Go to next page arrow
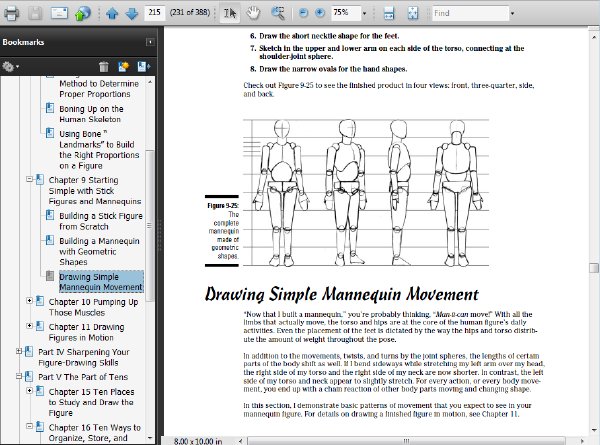This screenshot has width=600, height=445. point(132,13)
